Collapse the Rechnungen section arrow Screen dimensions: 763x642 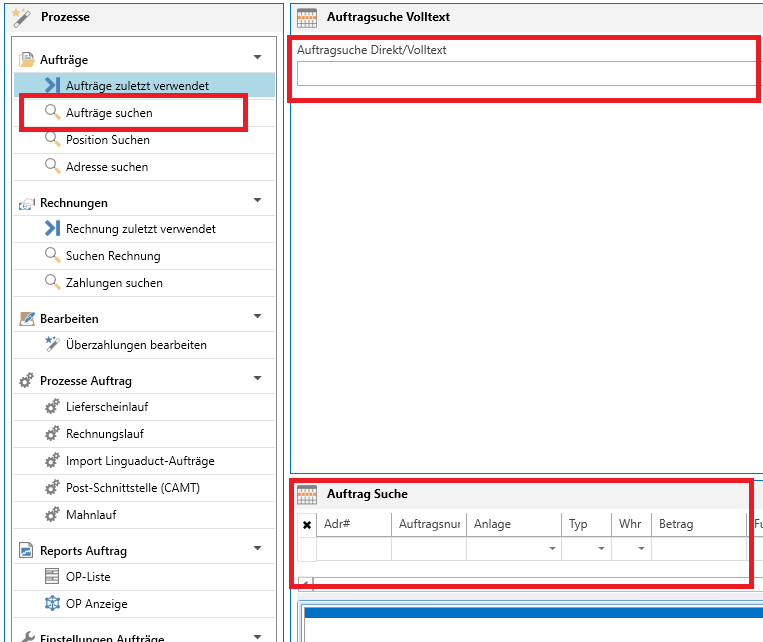click(x=258, y=201)
